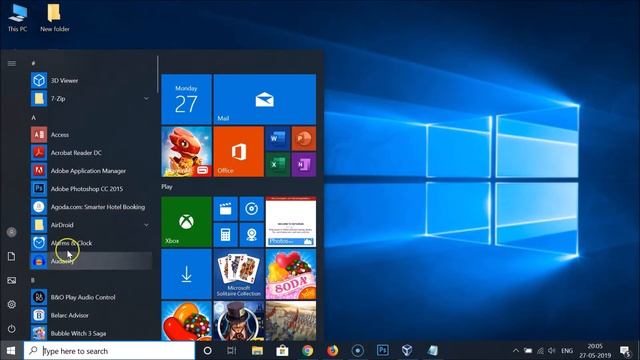
Task: Open the Photos tile
Action: (x=291, y=222)
